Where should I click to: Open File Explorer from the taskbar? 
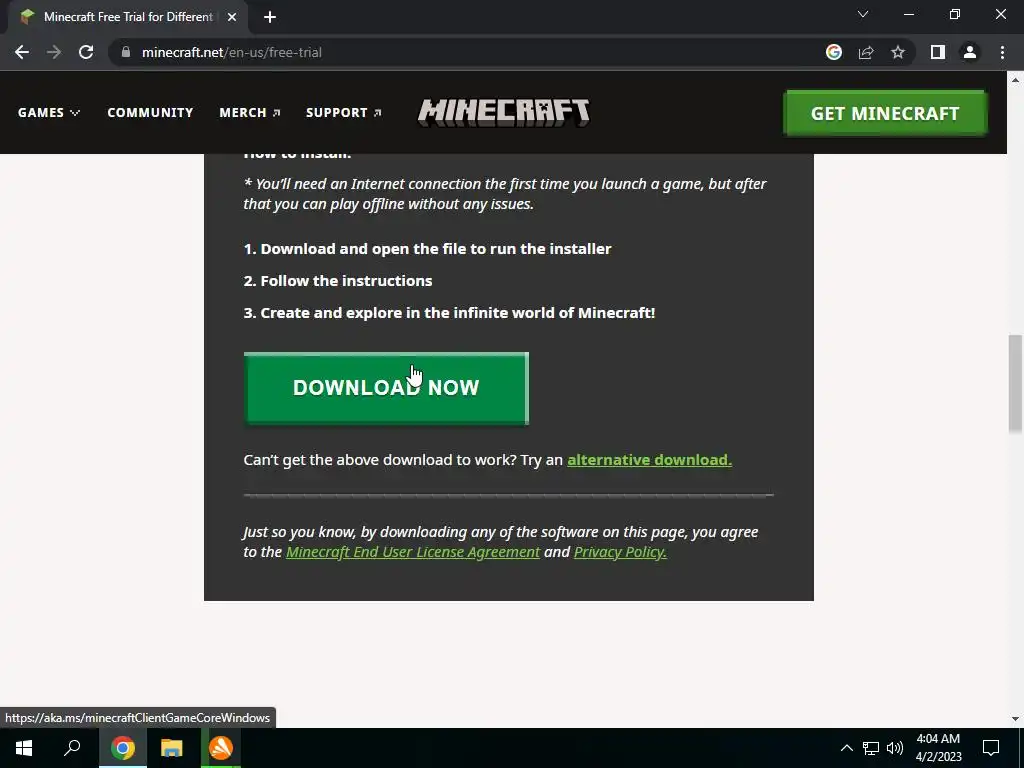point(172,748)
